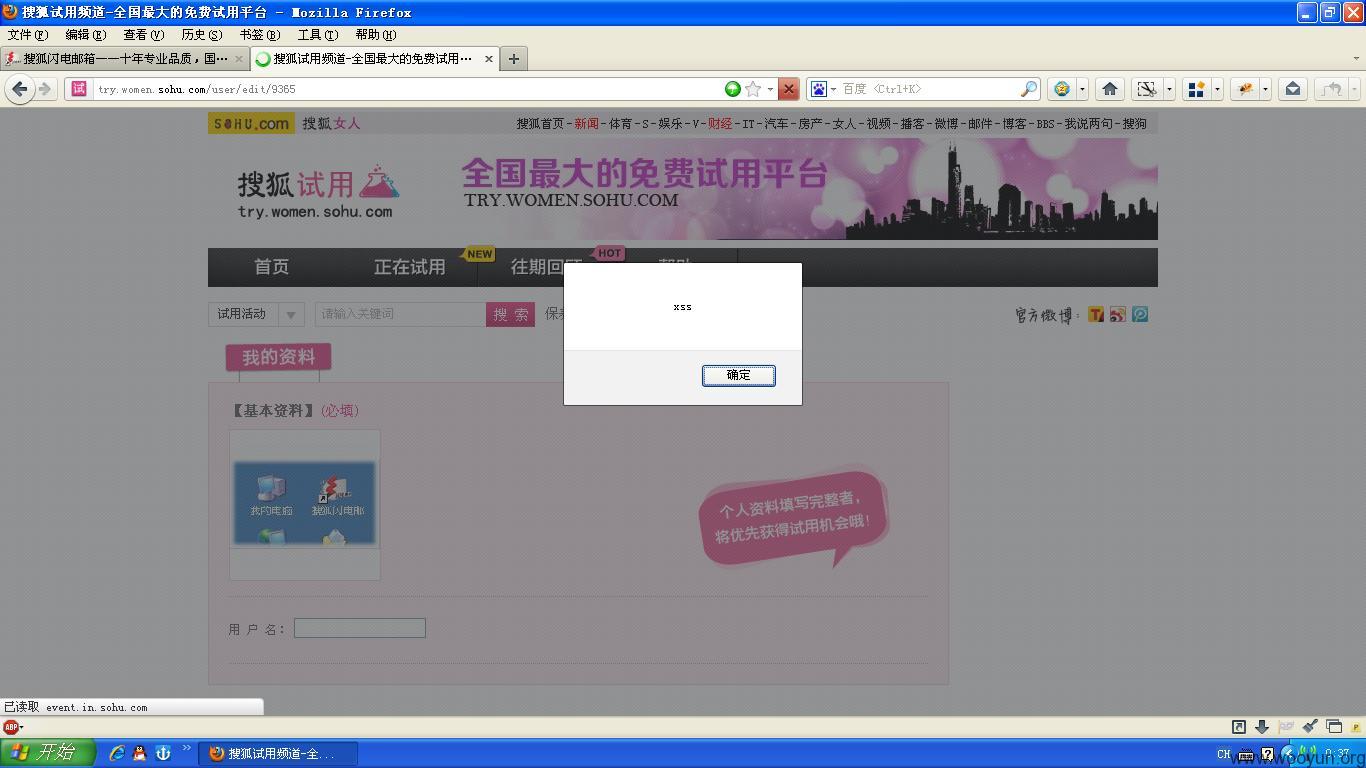The width and height of the screenshot is (1366, 768).
Task: Click the stacked windows icon in status bar
Action: (1334, 727)
